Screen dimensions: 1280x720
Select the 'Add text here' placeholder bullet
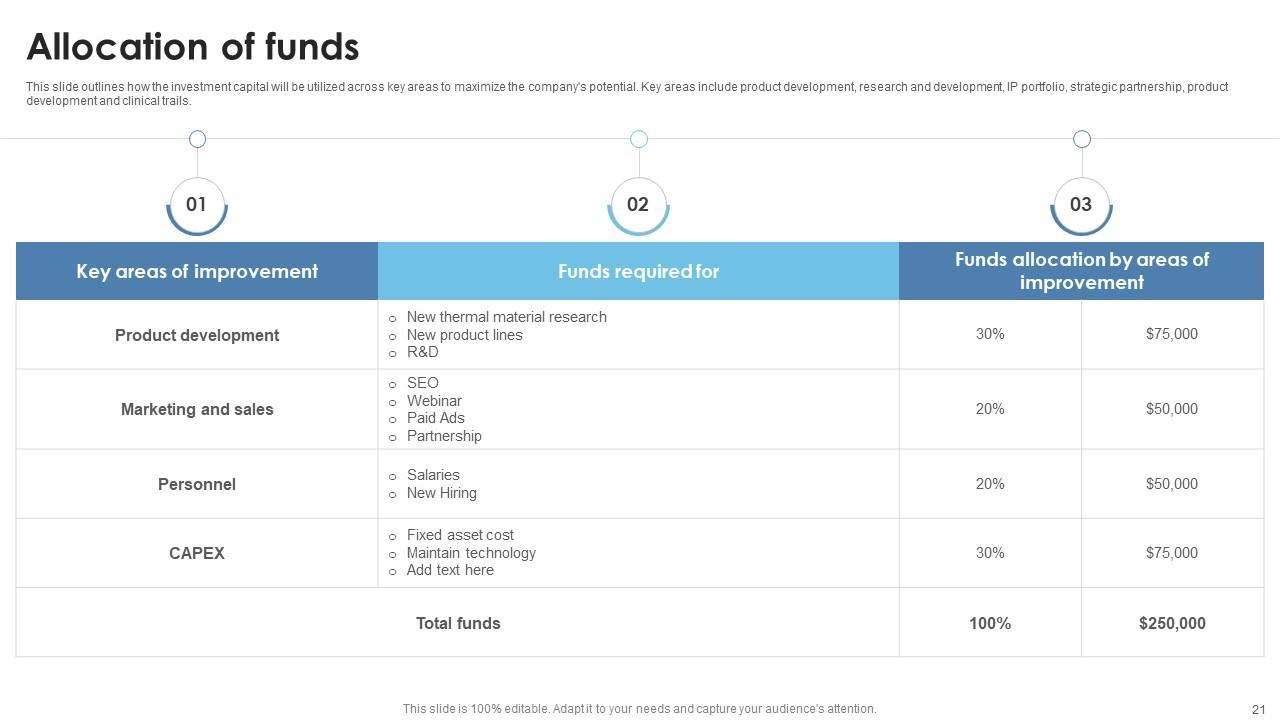point(450,570)
